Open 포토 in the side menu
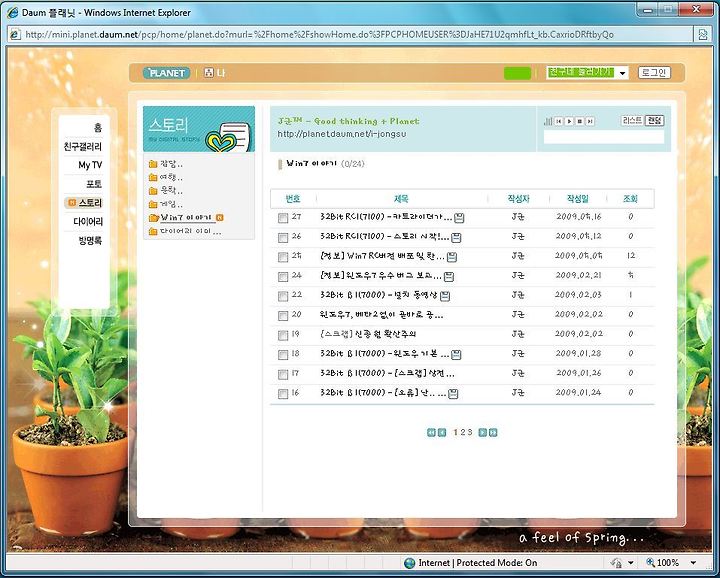 (94, 184)
